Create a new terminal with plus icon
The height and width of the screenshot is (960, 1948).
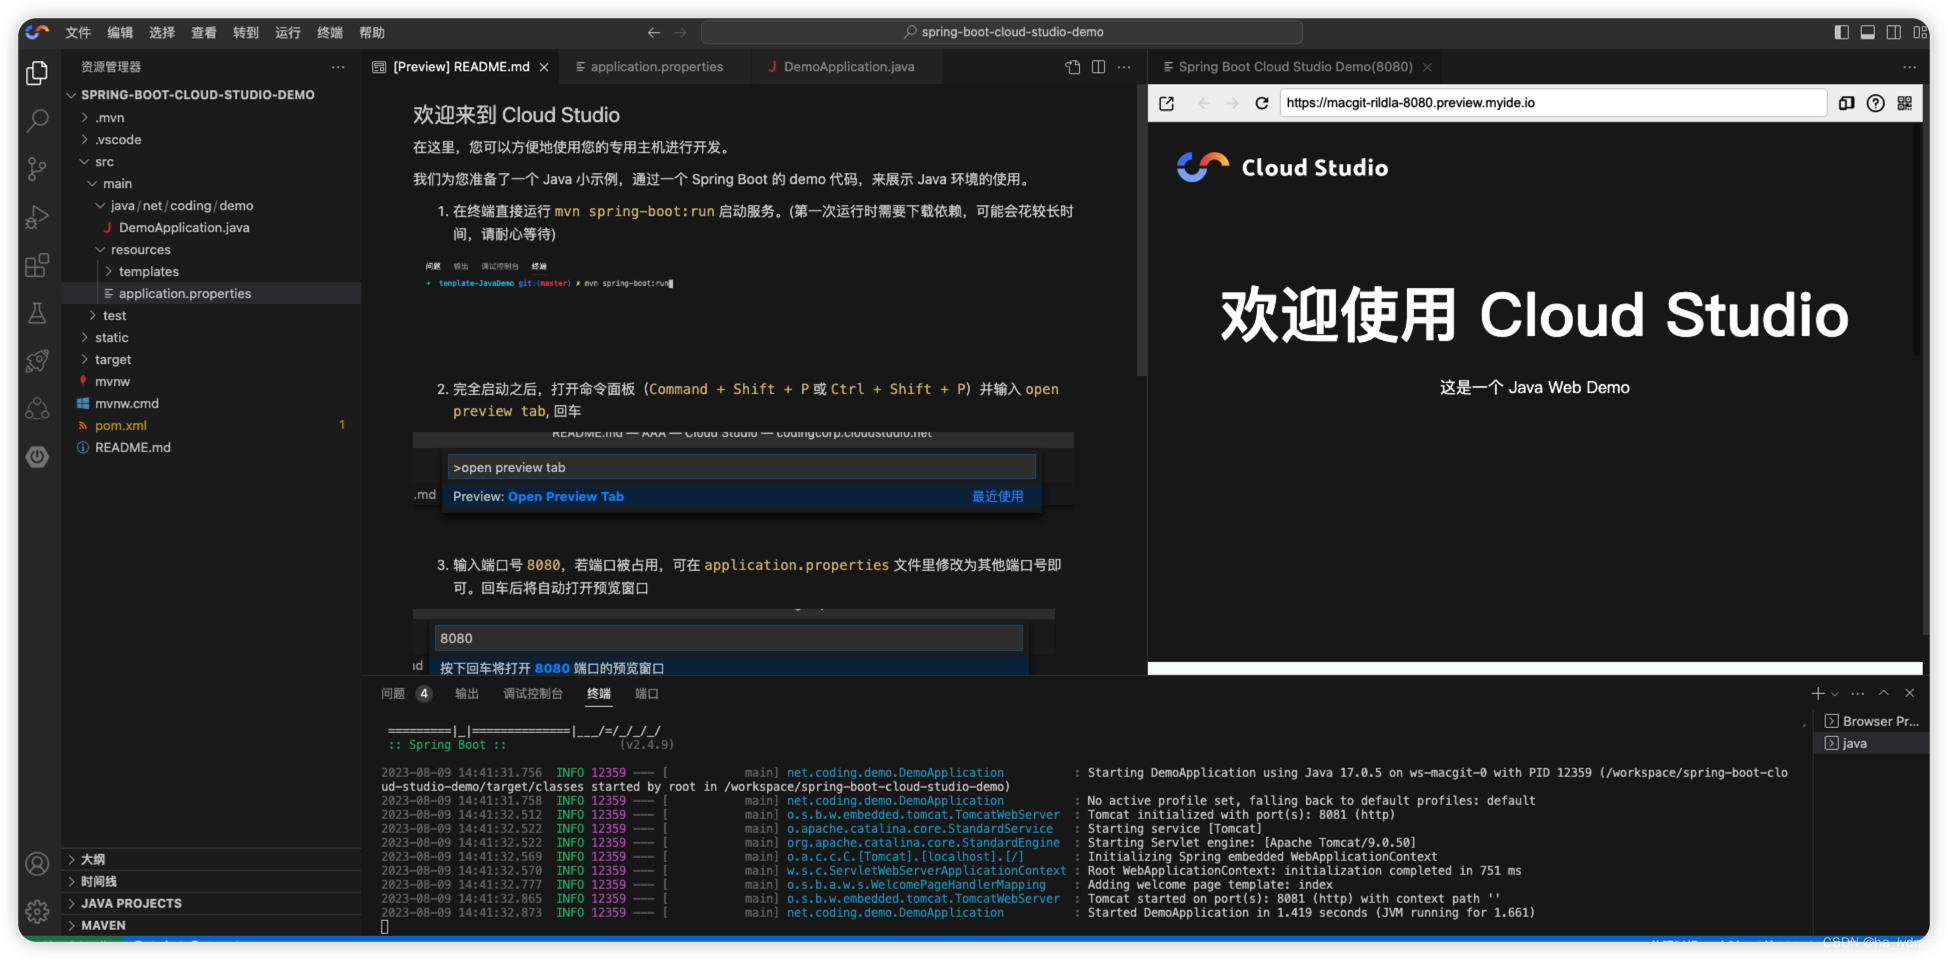1818,693
